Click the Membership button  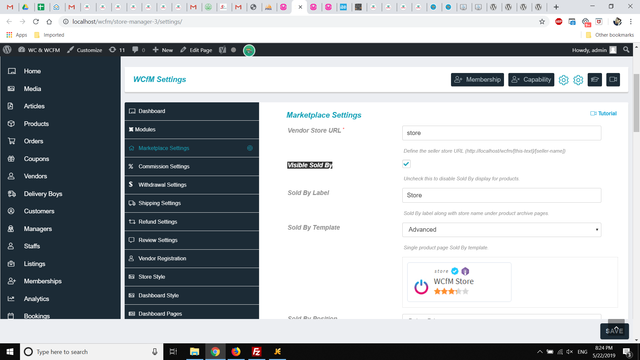(477, 80)
